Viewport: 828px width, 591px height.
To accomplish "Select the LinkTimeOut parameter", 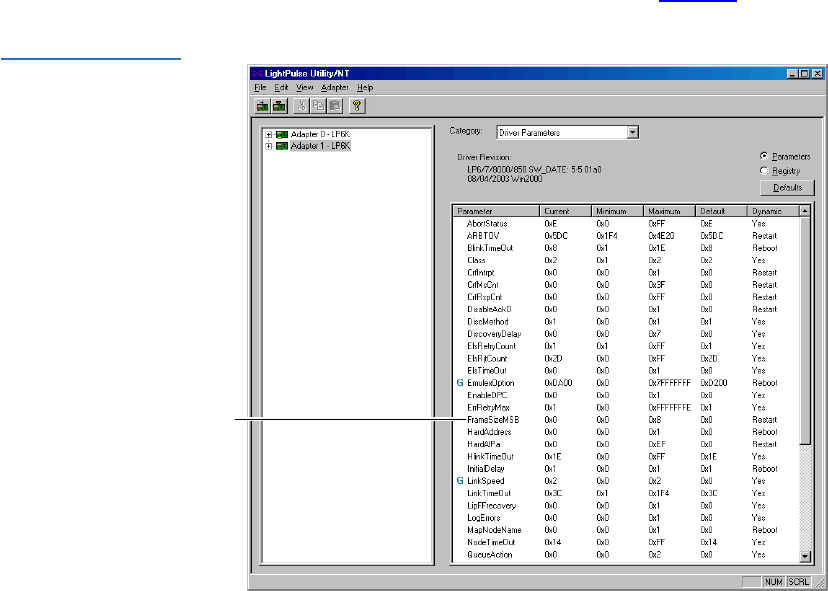I will click(x=488, y=493).
